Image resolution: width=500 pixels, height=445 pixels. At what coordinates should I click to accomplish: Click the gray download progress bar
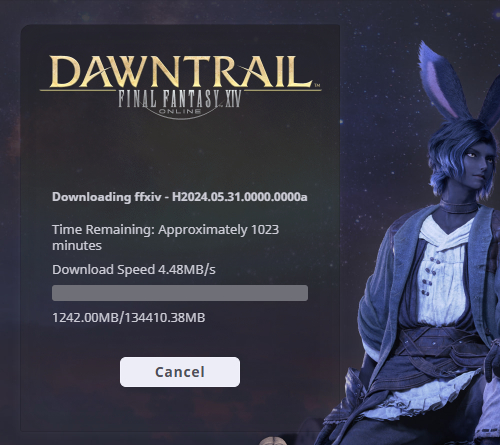(180, 293)
